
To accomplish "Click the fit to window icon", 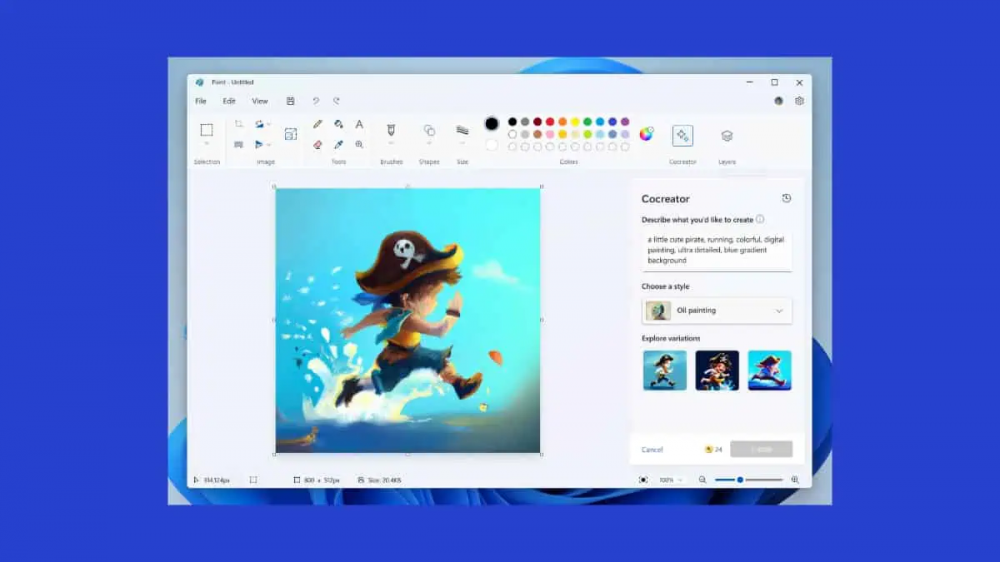I will [643, 480].
